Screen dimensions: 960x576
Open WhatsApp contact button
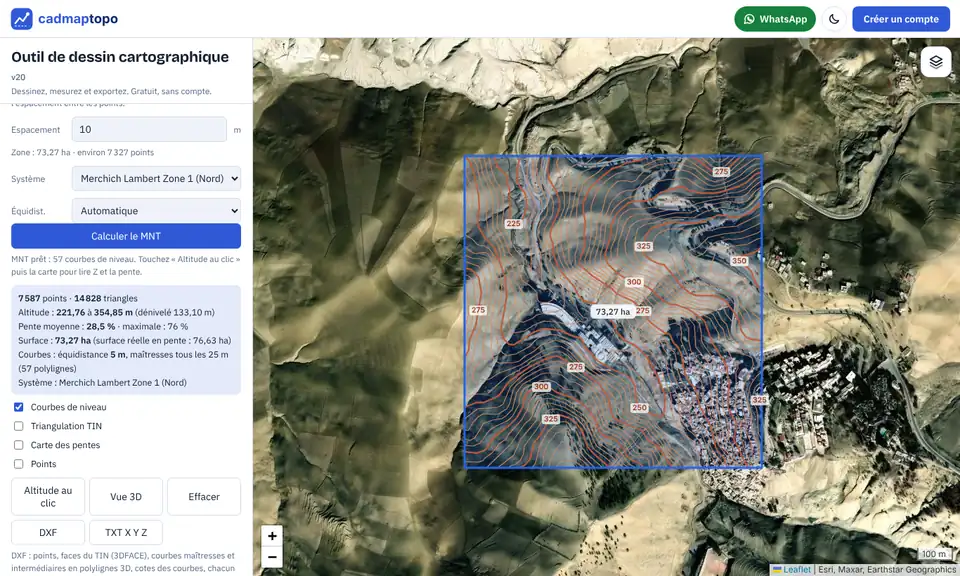click(774, 19)
